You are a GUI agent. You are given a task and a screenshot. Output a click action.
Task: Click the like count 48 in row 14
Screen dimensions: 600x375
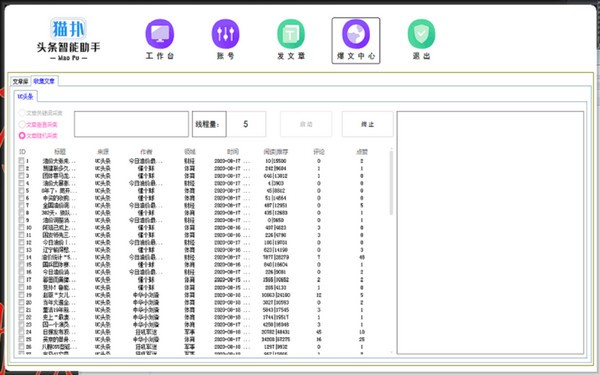point(362,258)
